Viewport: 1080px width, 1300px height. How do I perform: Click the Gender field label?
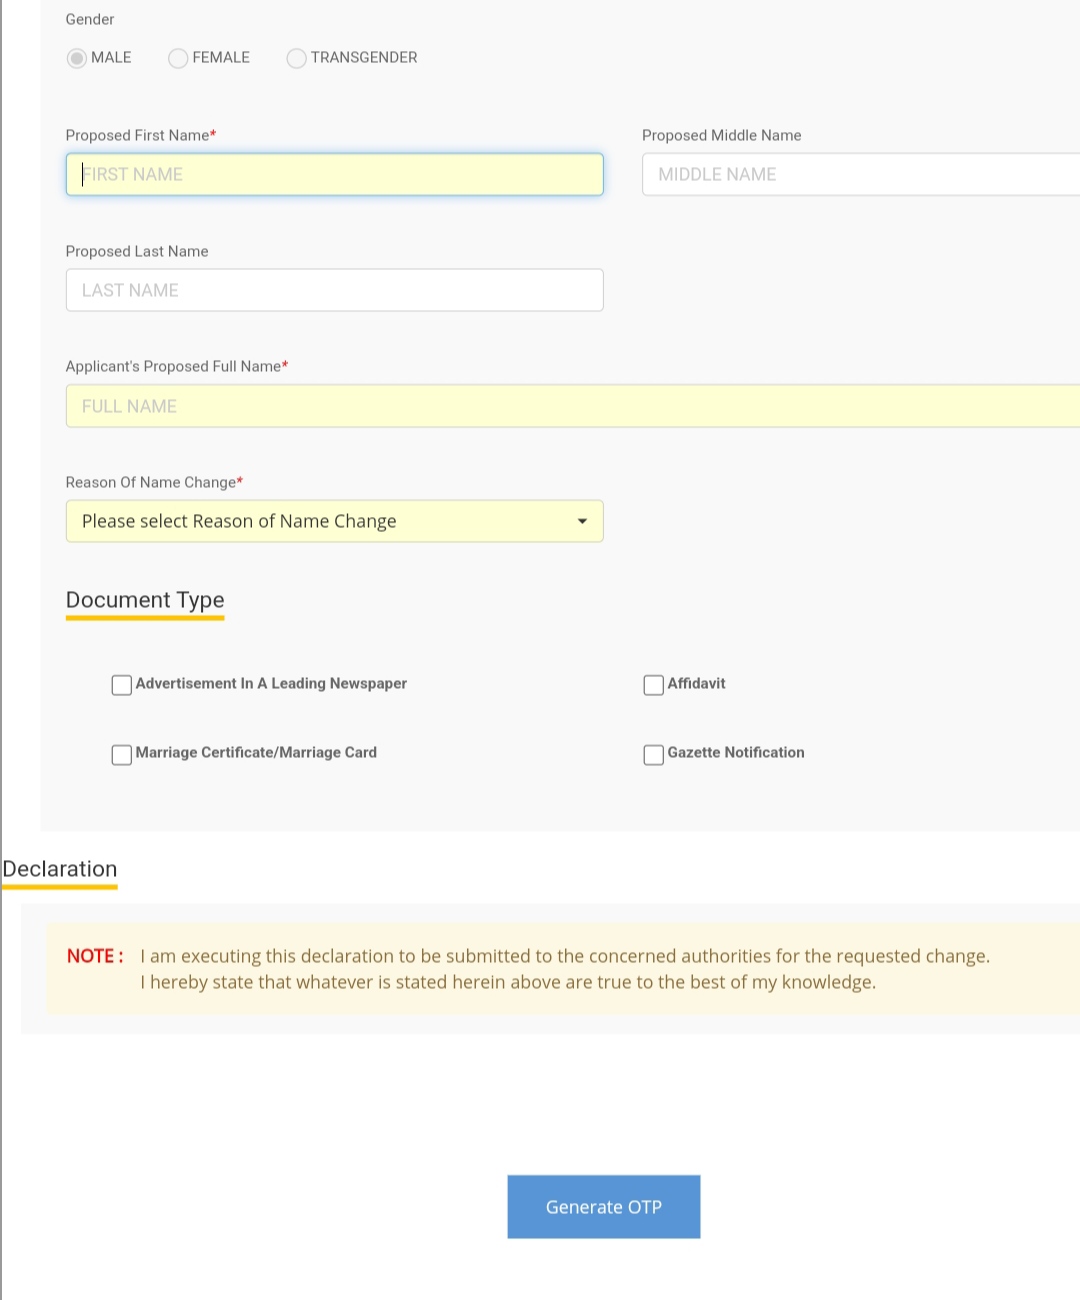(90, 19)
